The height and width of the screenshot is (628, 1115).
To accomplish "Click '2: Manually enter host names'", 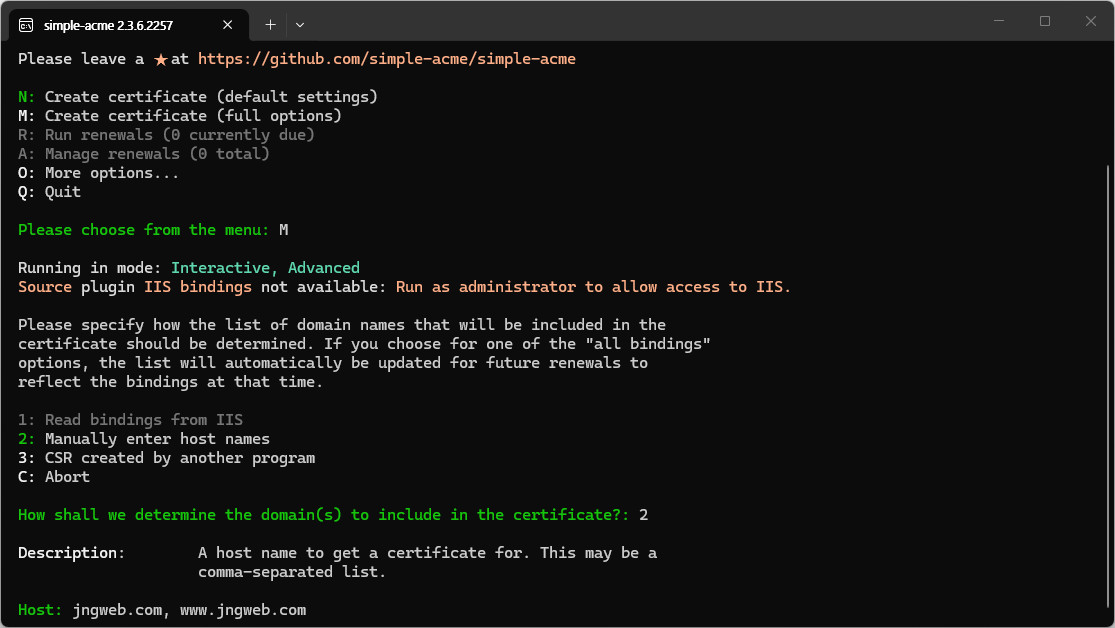I will [x=144, y=439].
